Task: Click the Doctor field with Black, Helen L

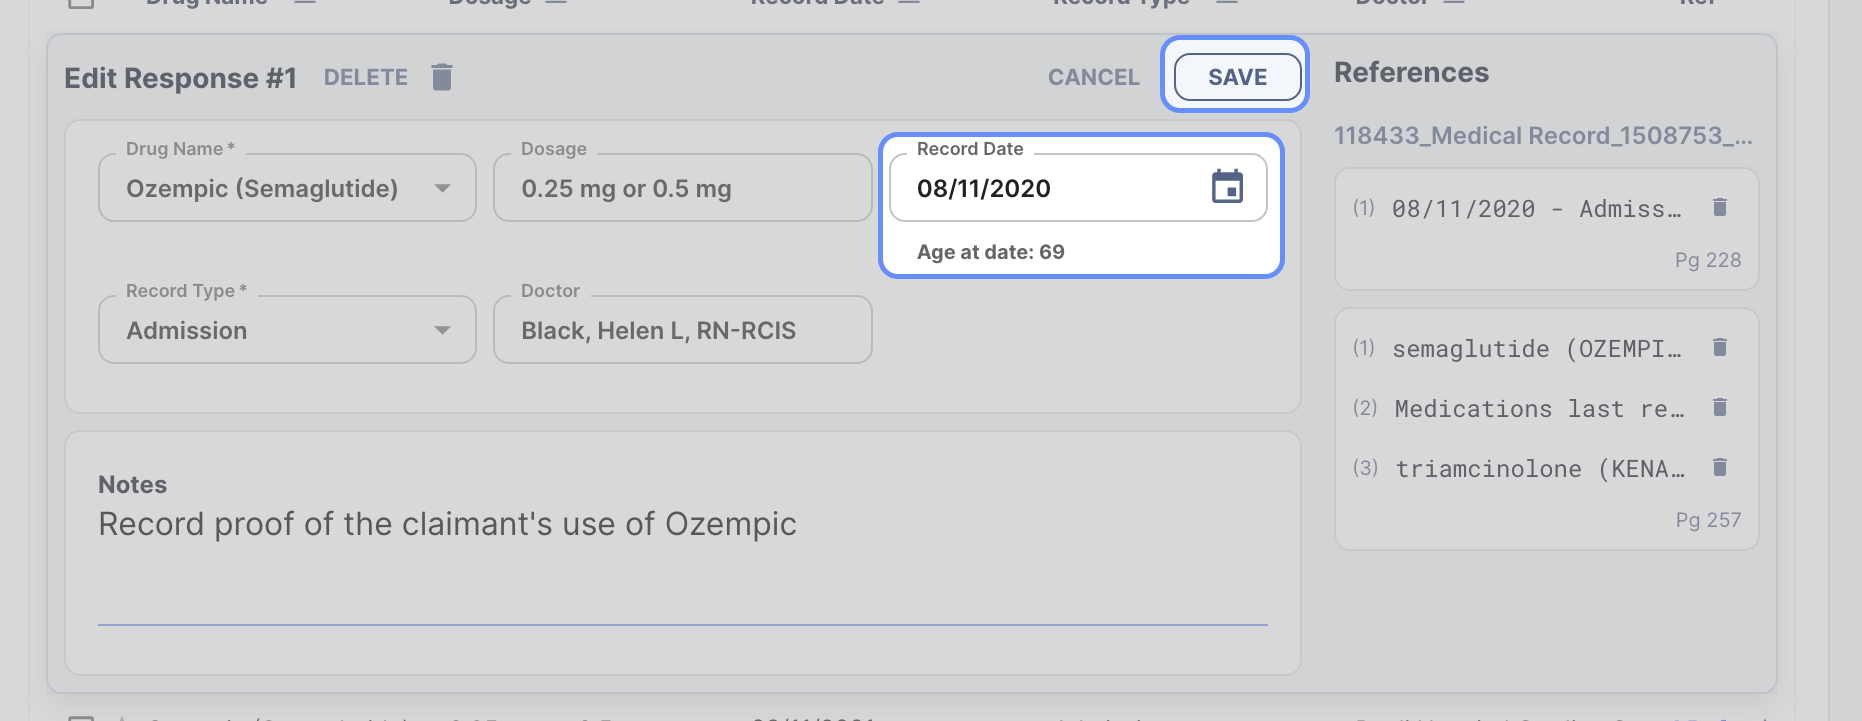Action: (682, 330)
